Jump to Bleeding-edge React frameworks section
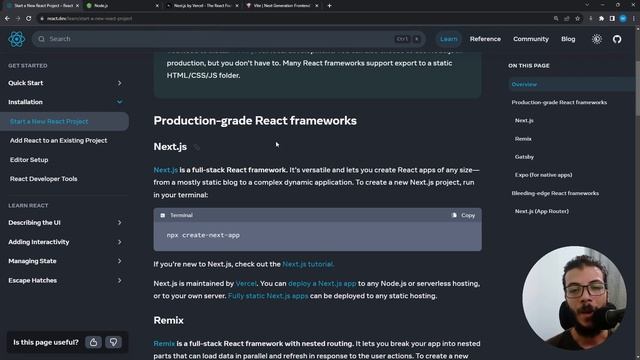This screenshot has height=360, width=640. 555,193
